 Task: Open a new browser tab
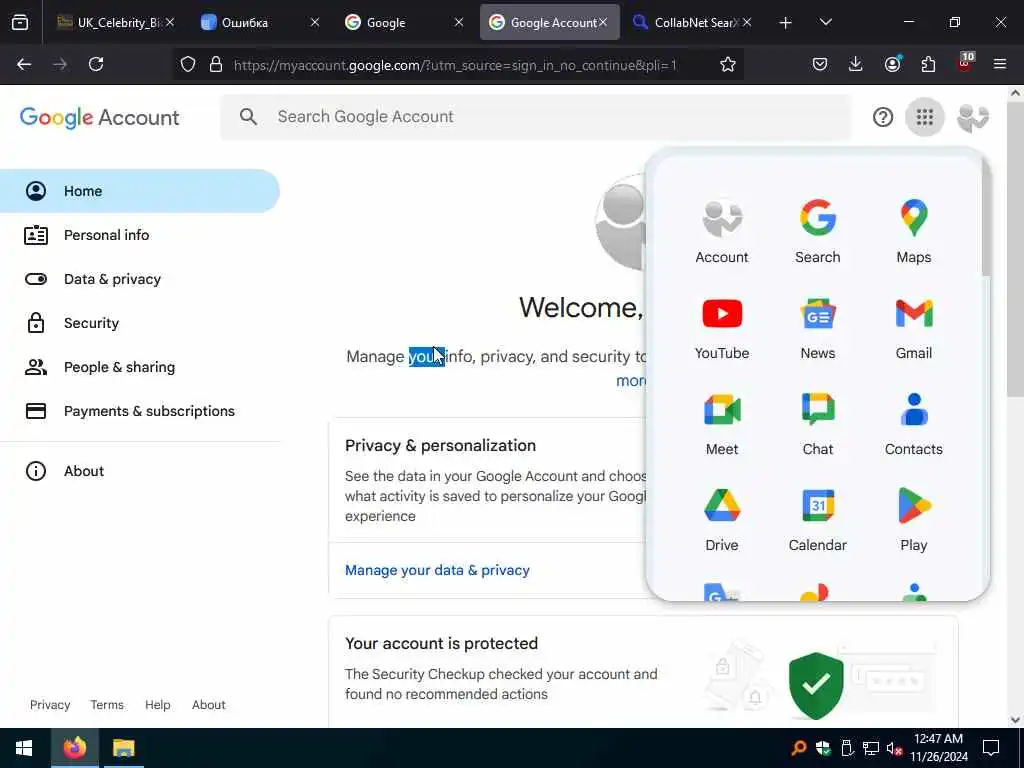786,22
